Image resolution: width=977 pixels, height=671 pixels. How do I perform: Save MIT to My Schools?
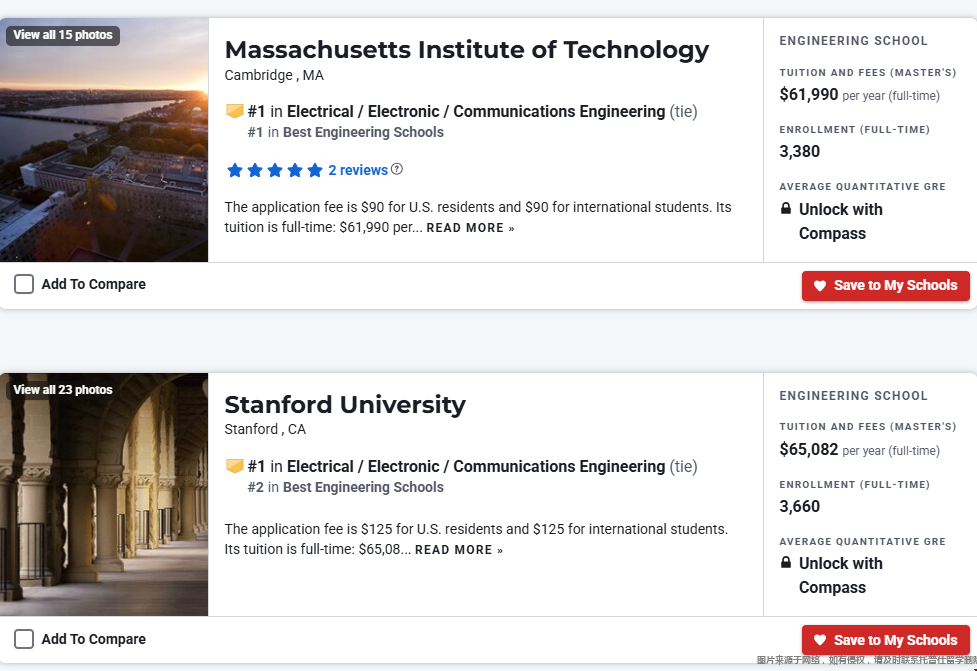click(x=885, y=285)
